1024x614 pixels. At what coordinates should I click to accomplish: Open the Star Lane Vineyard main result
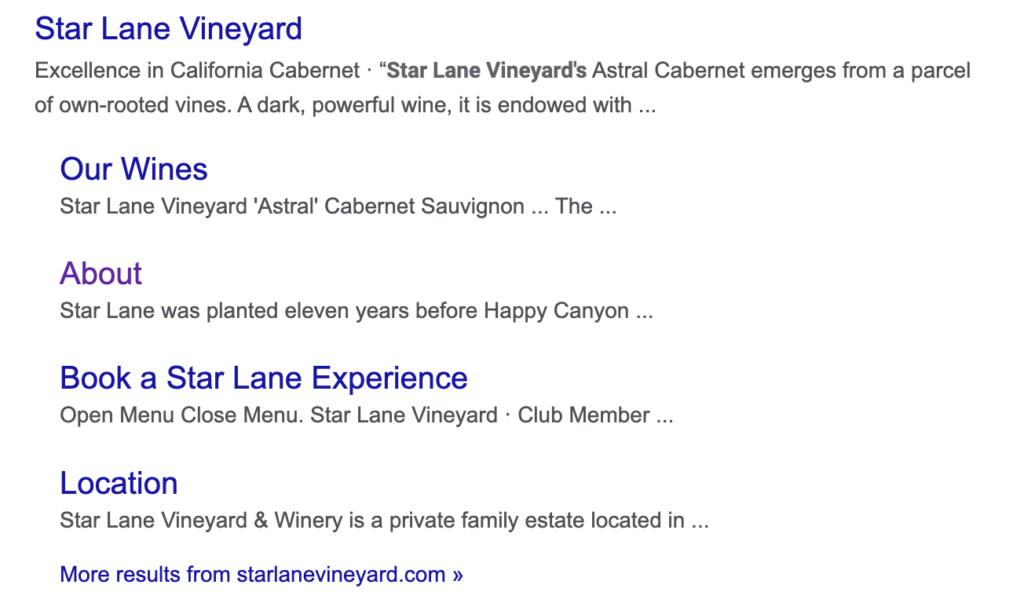(x=168, y=29)
